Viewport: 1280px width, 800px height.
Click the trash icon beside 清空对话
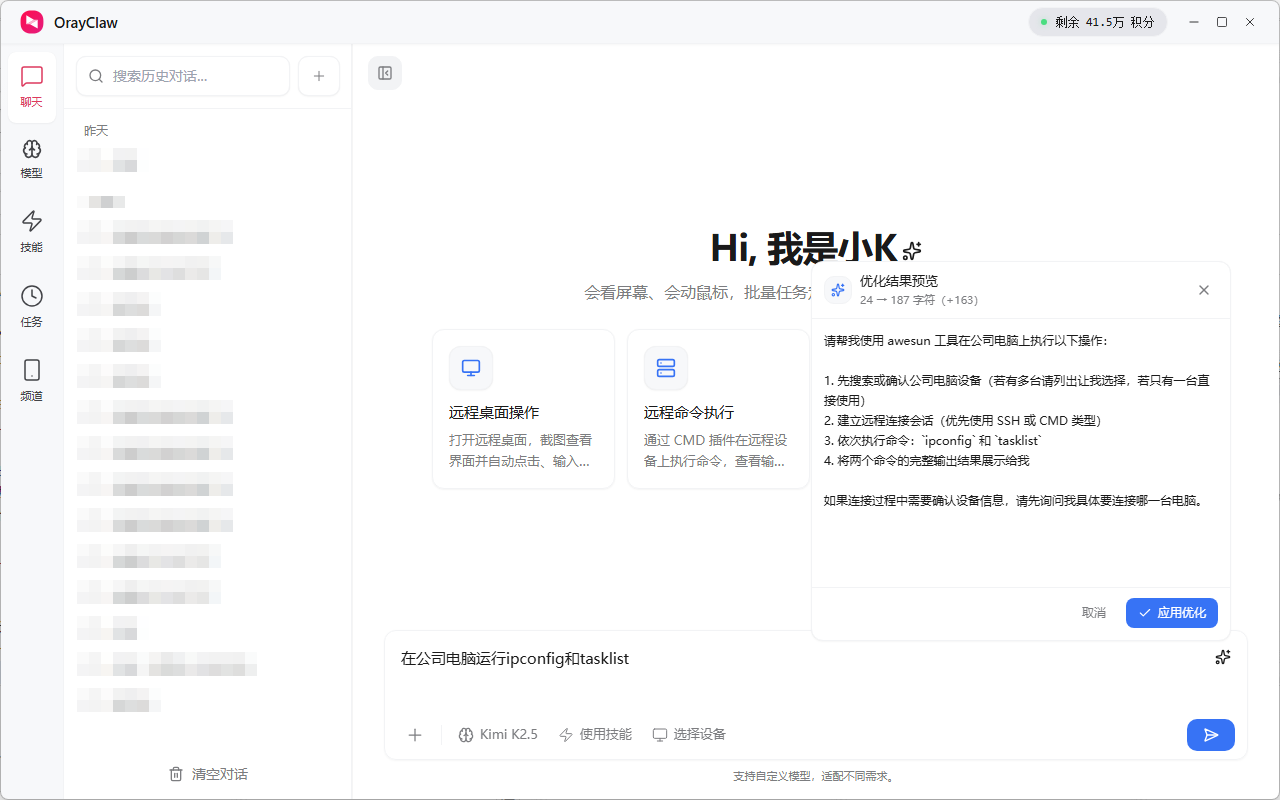point(176,774)
